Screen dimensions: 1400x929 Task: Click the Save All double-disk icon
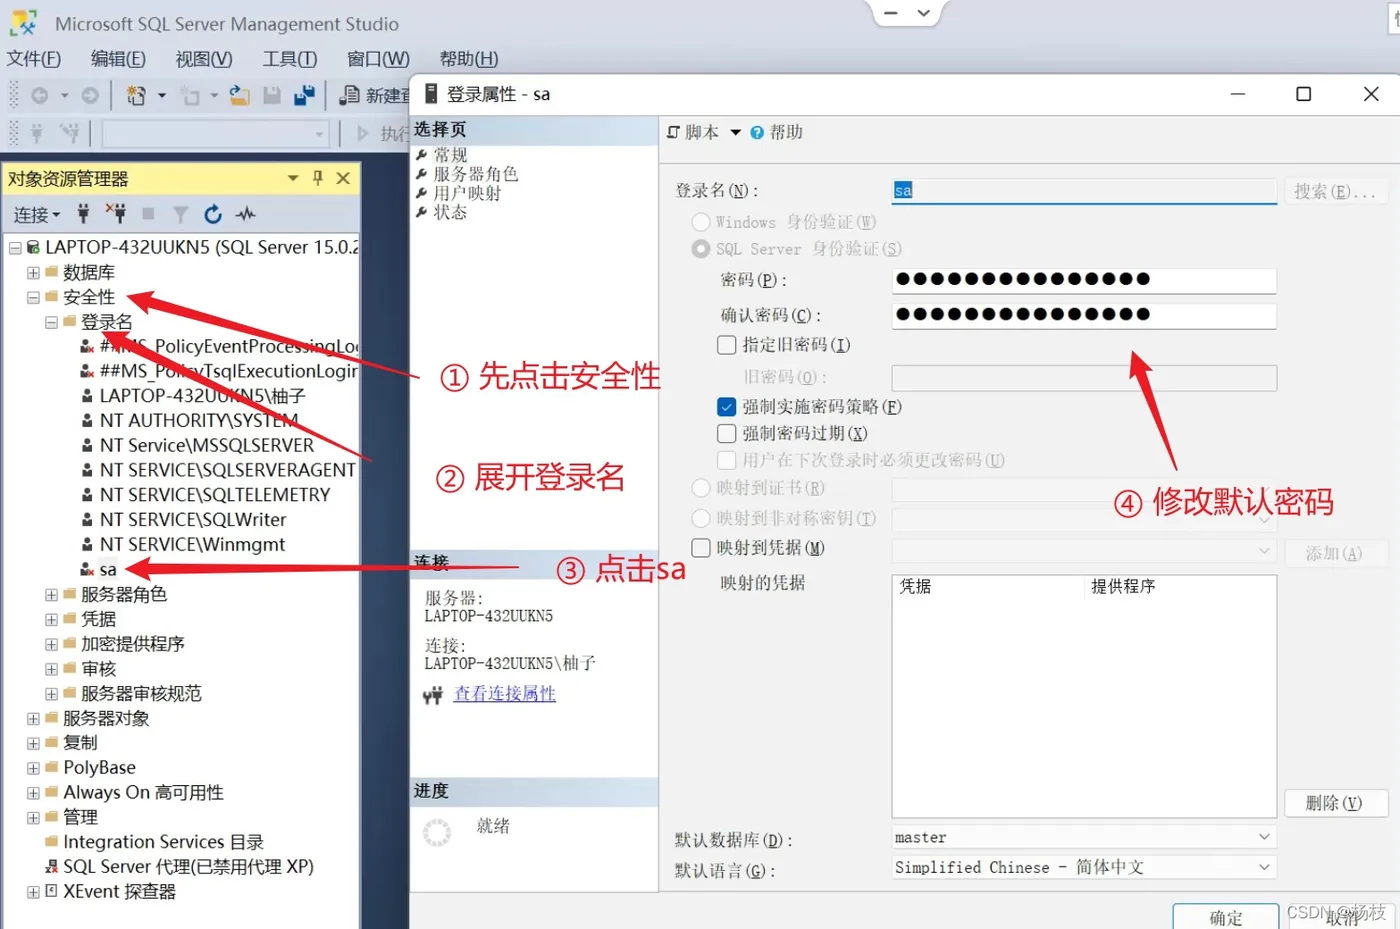305,95
